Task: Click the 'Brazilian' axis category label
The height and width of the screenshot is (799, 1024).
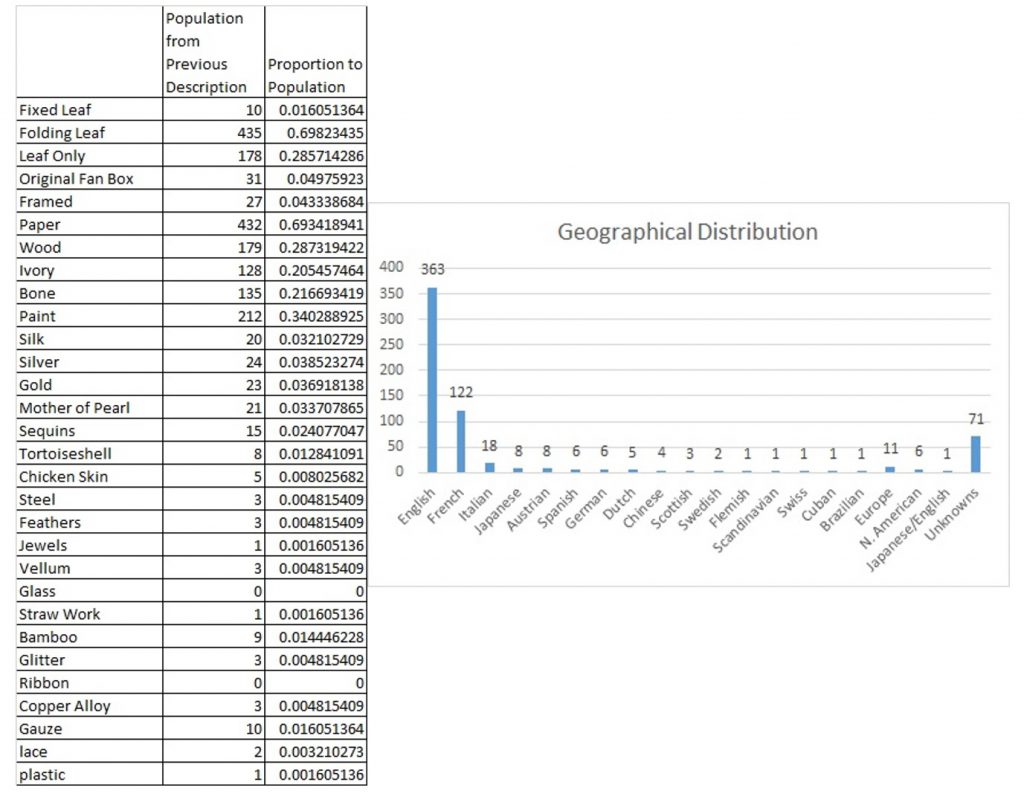Action: point(841,510)
